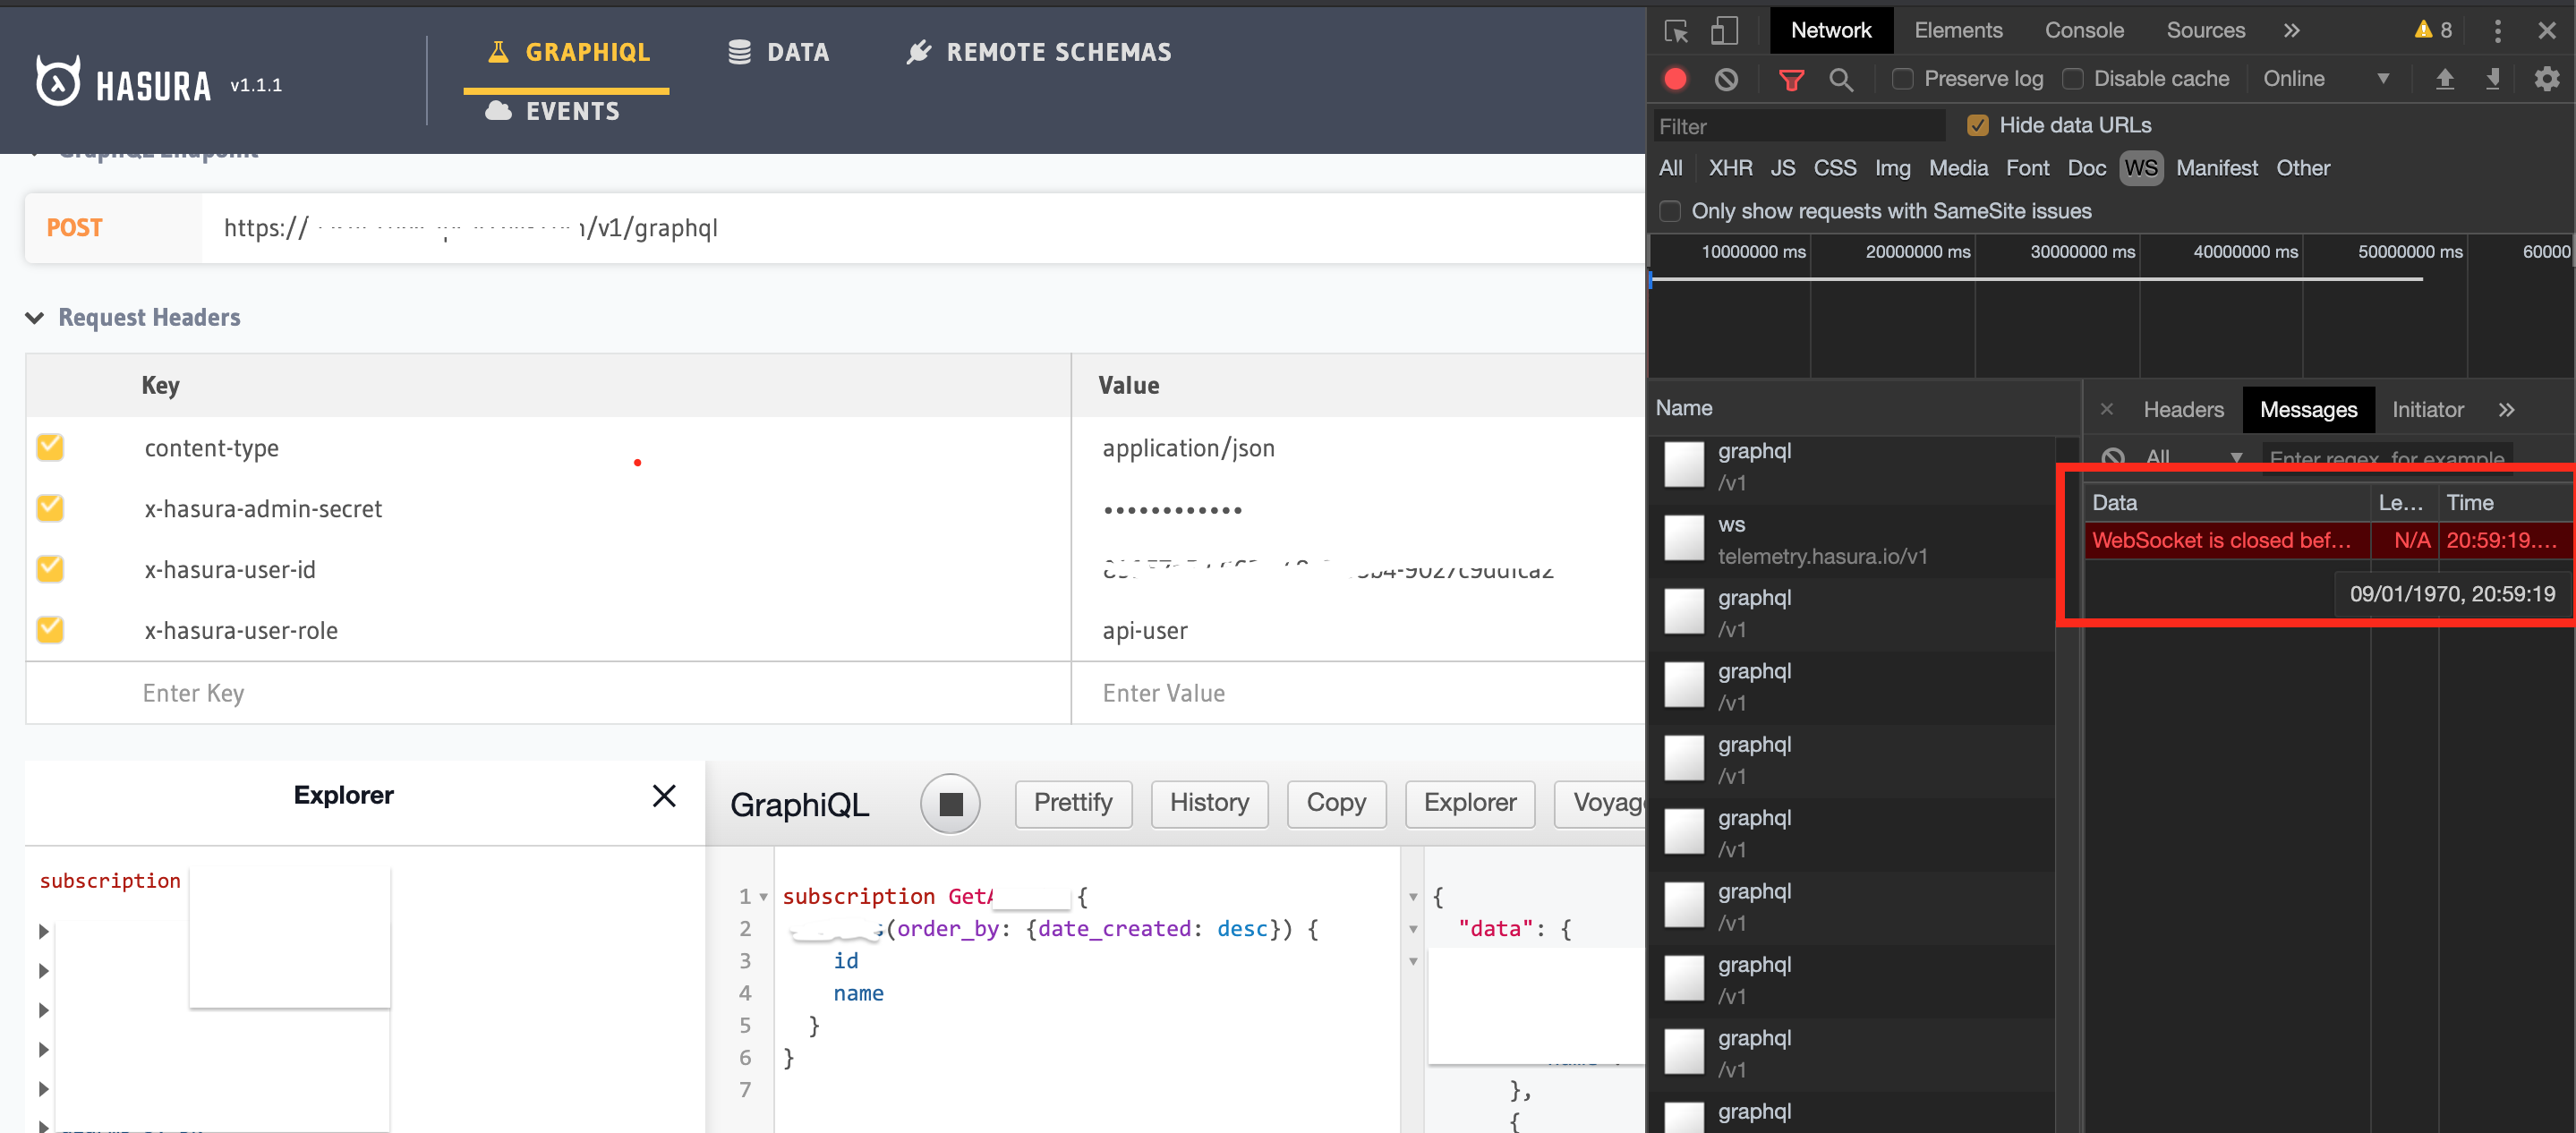Uncheck the content-type header
This screenshot has height=1133, width=2576.
50,447
